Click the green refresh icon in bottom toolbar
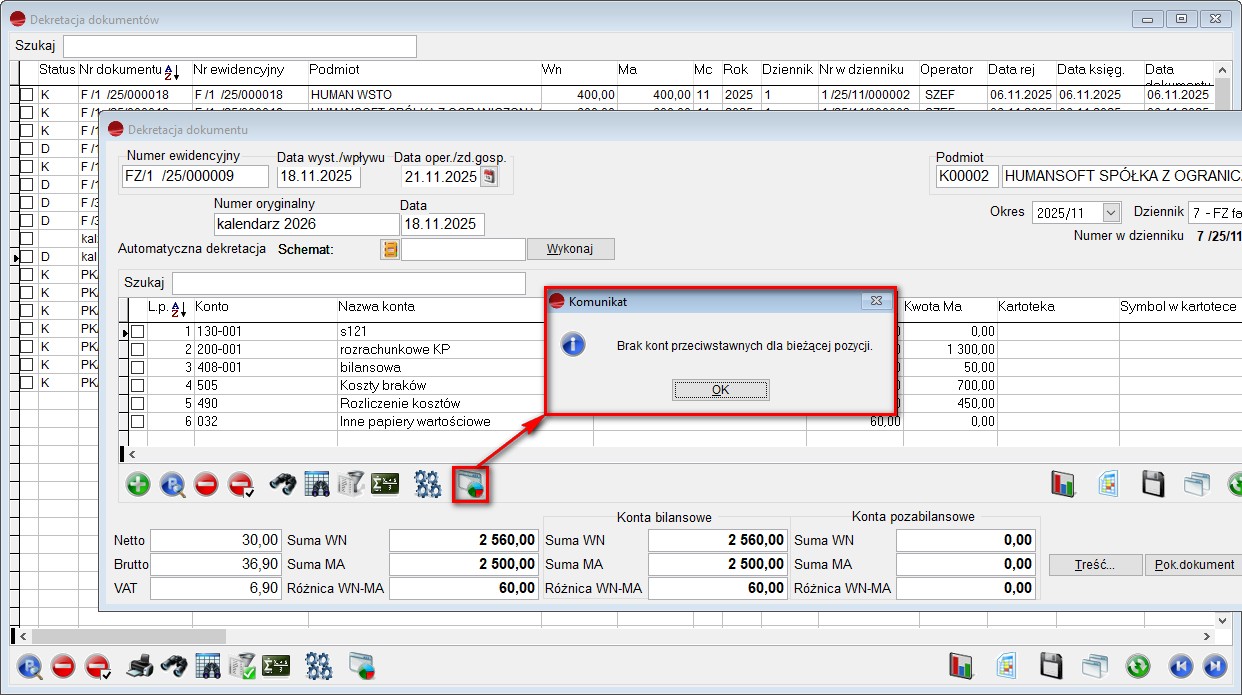Screen dimensions: 1242x695 tap(1136, 666)
